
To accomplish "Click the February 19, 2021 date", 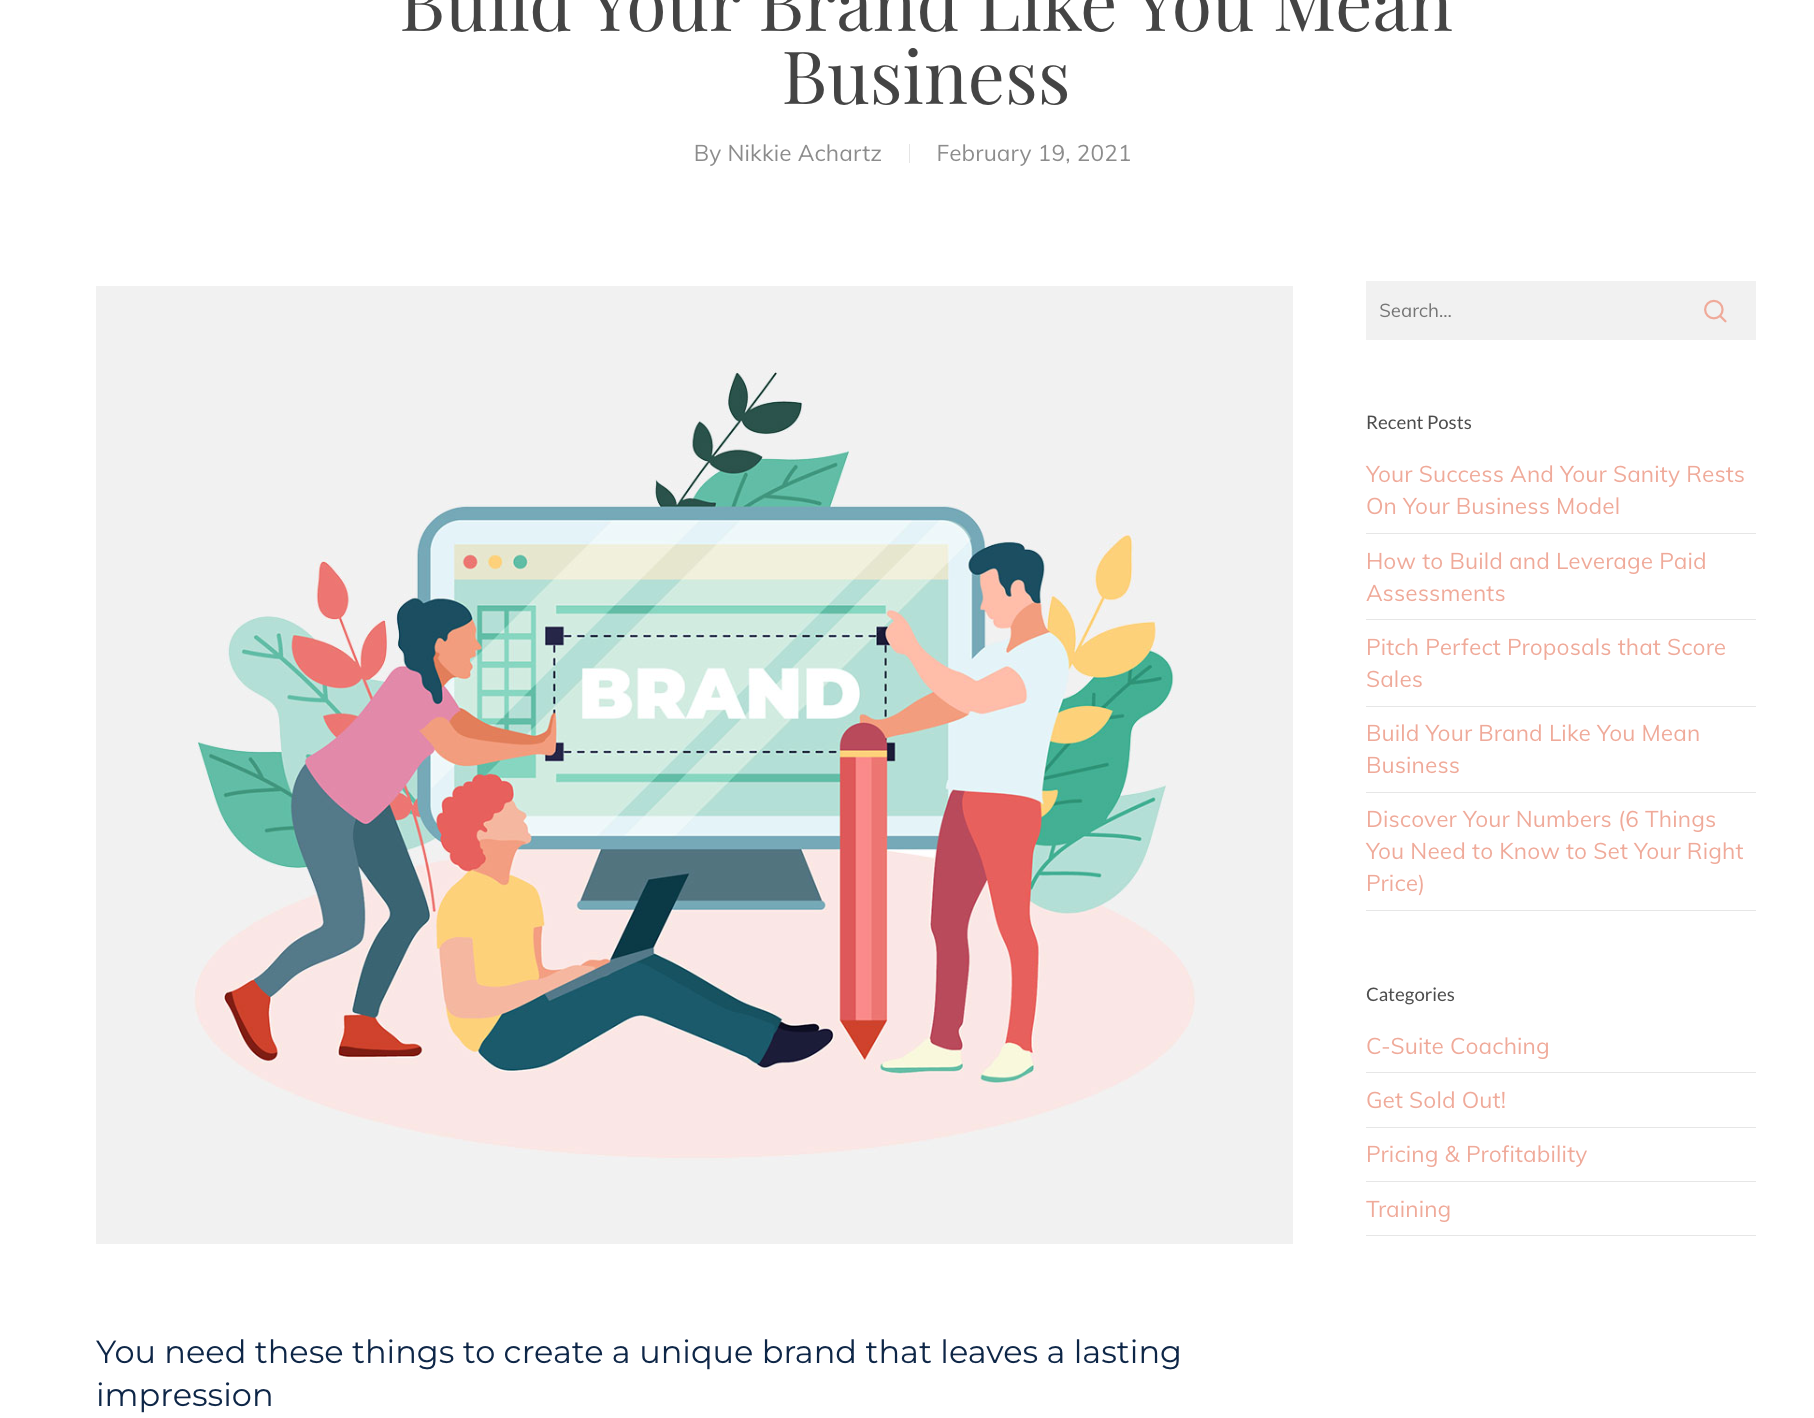I will click(1033, 153).
